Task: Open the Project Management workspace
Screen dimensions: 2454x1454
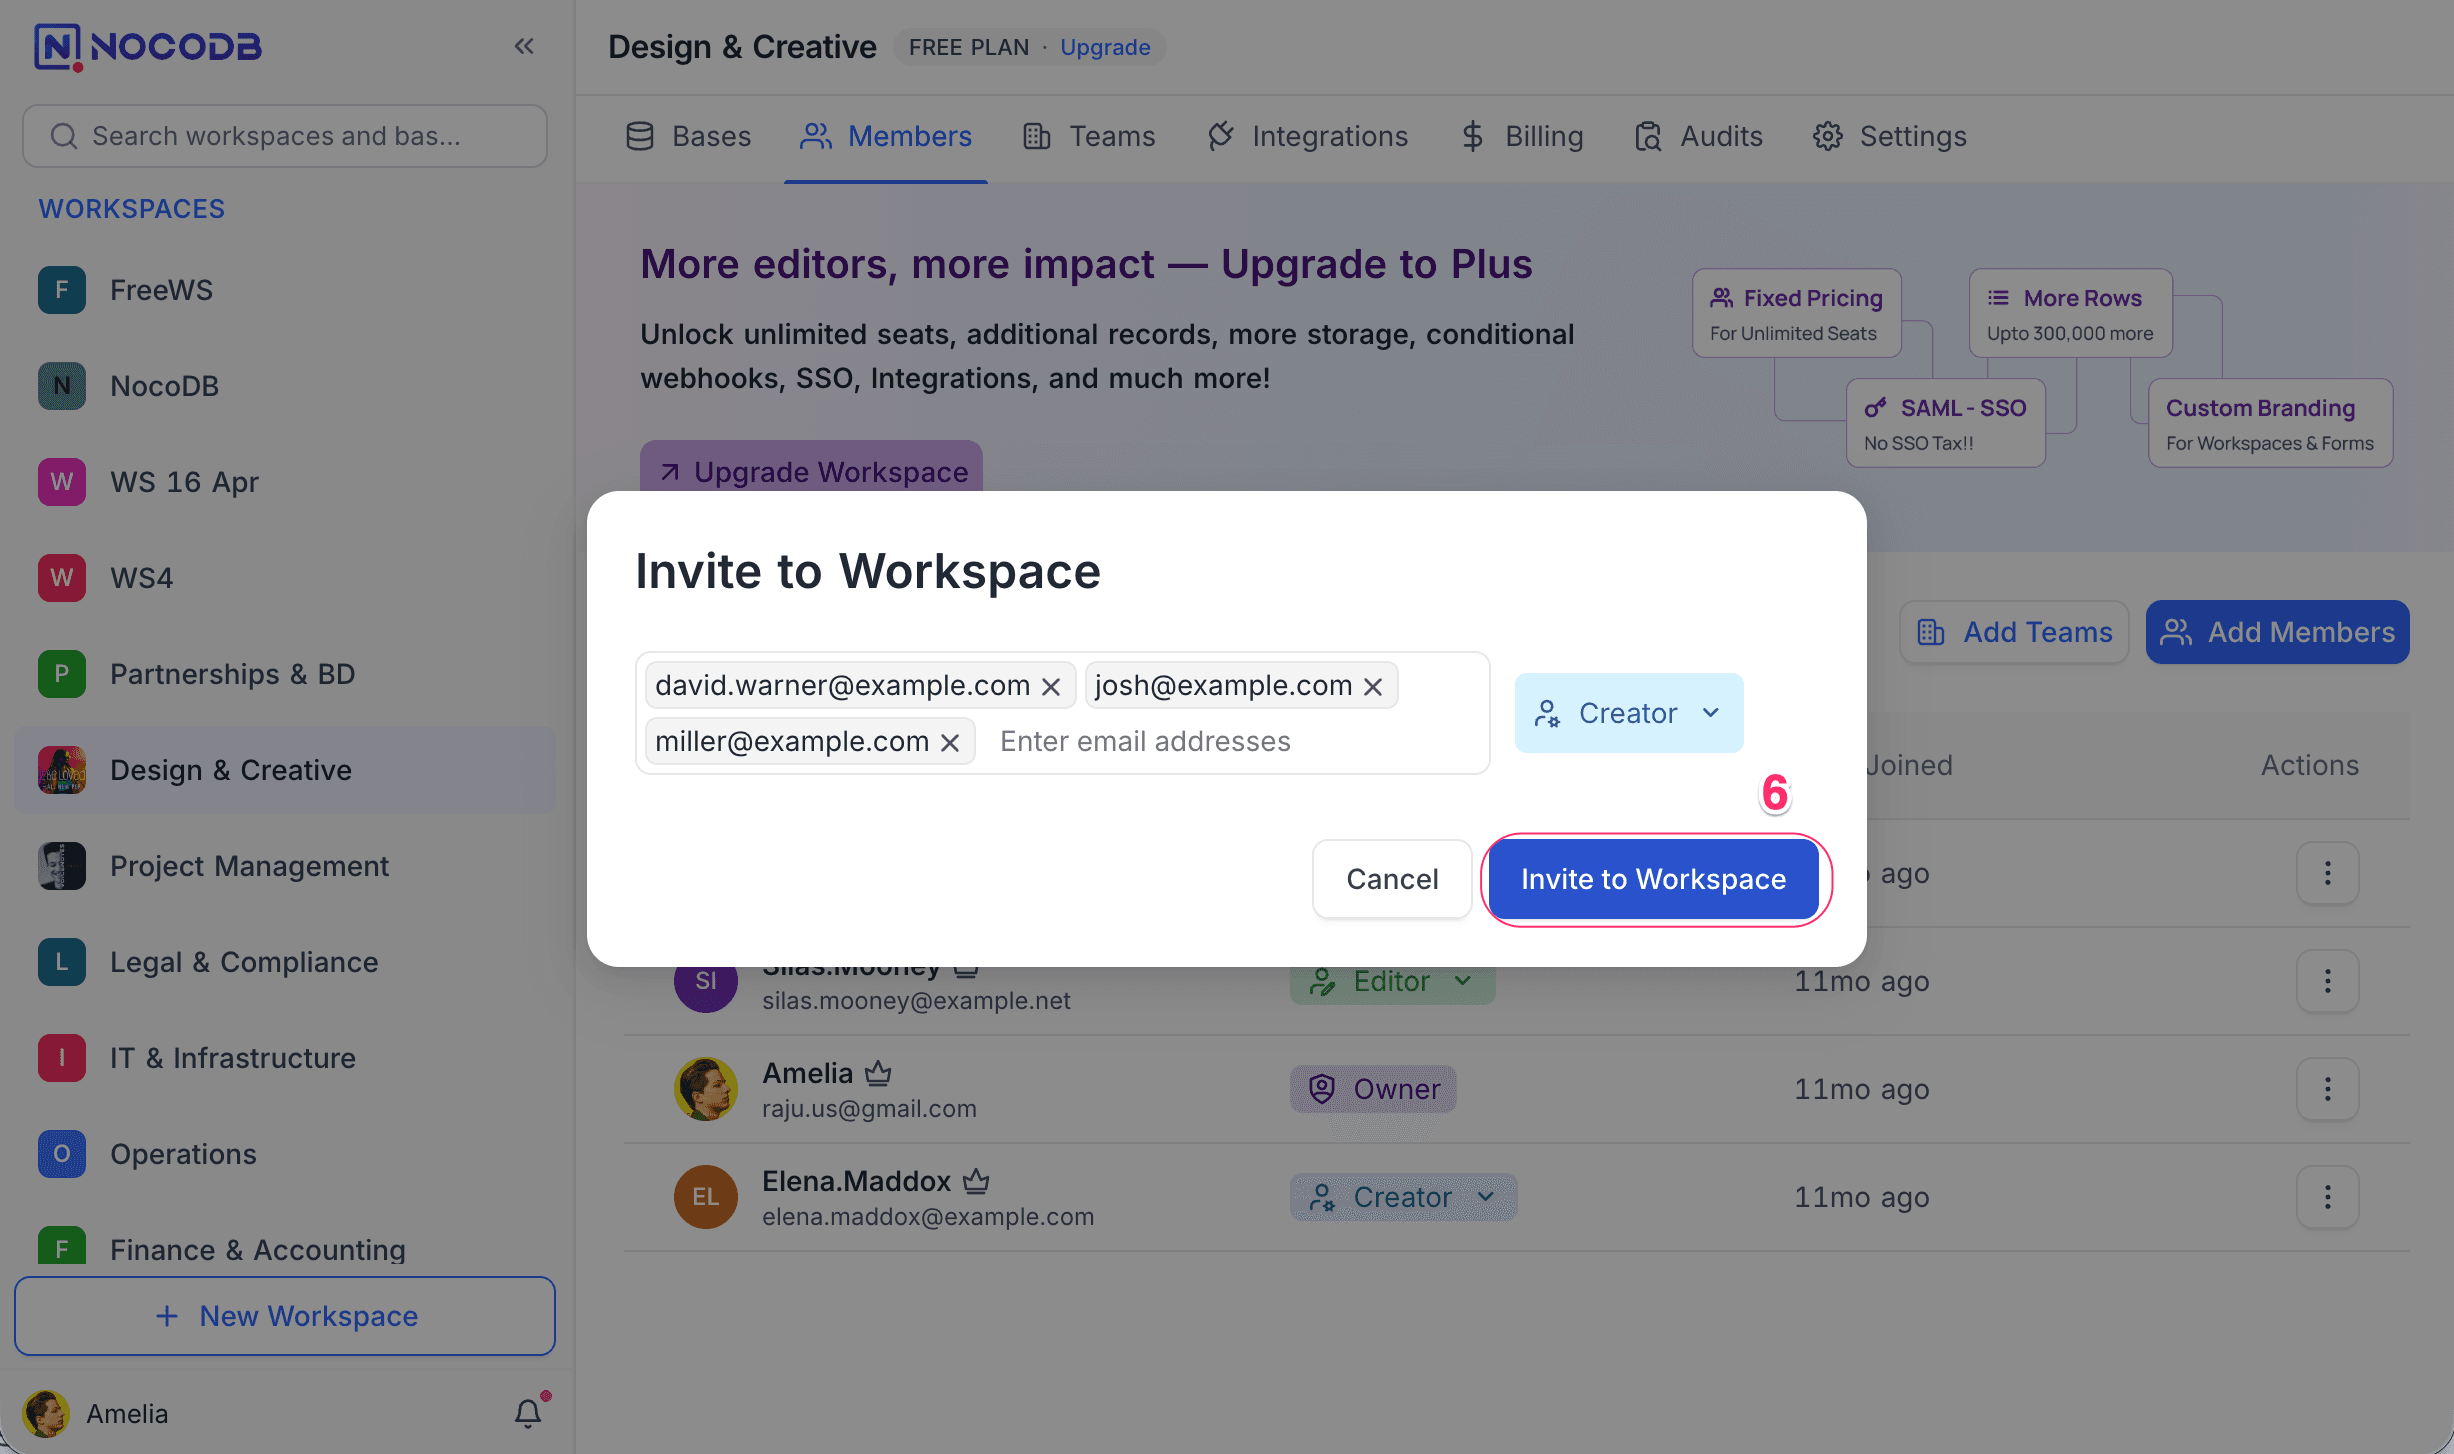Action: click(x=249, y=866)
